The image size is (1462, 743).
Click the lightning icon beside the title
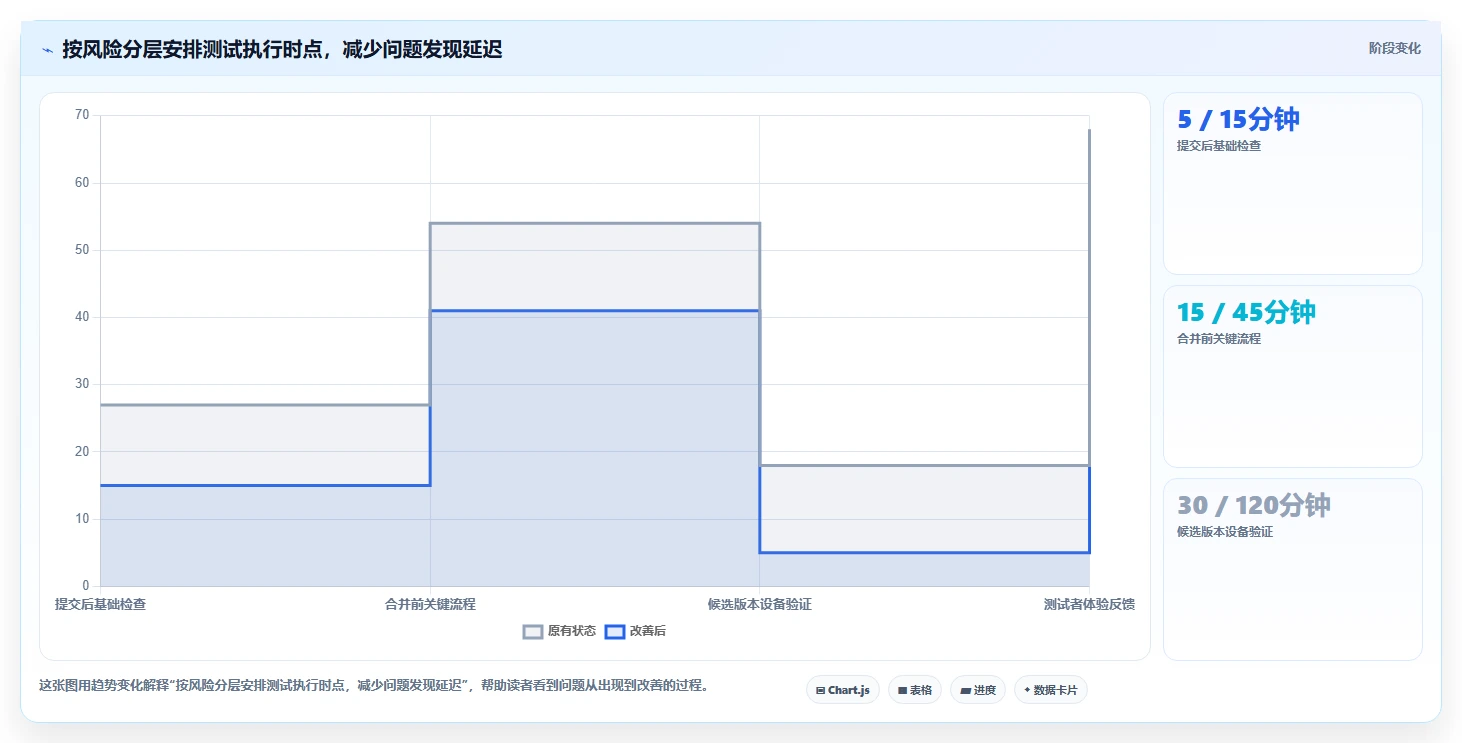coord(47,50)
